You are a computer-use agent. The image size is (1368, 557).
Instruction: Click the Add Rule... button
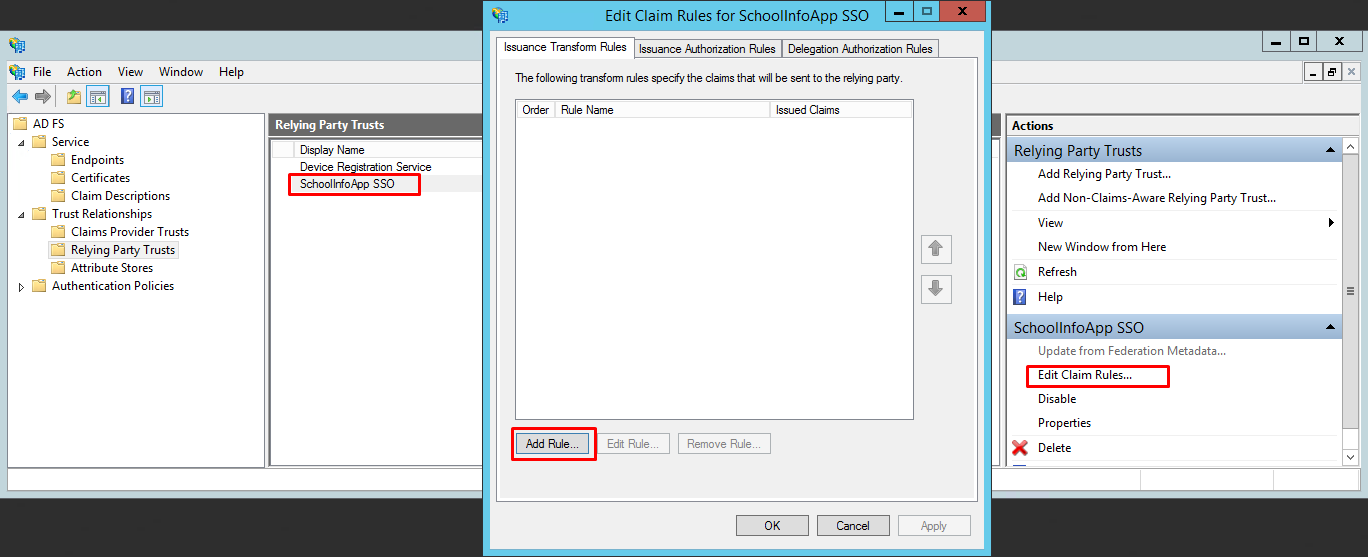click(x=552, y=444)
